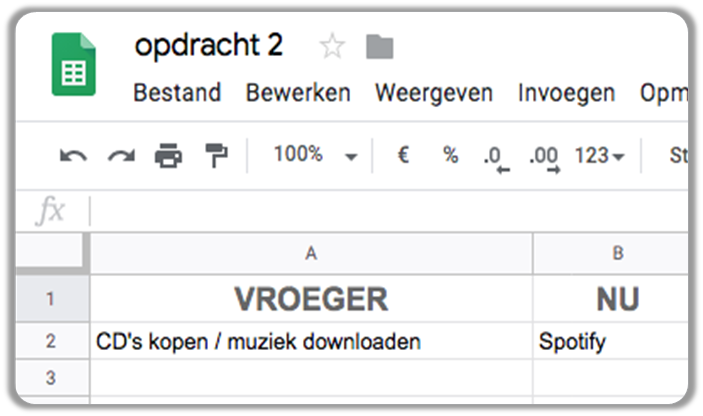Select the paint format tool

coord(216,156)
